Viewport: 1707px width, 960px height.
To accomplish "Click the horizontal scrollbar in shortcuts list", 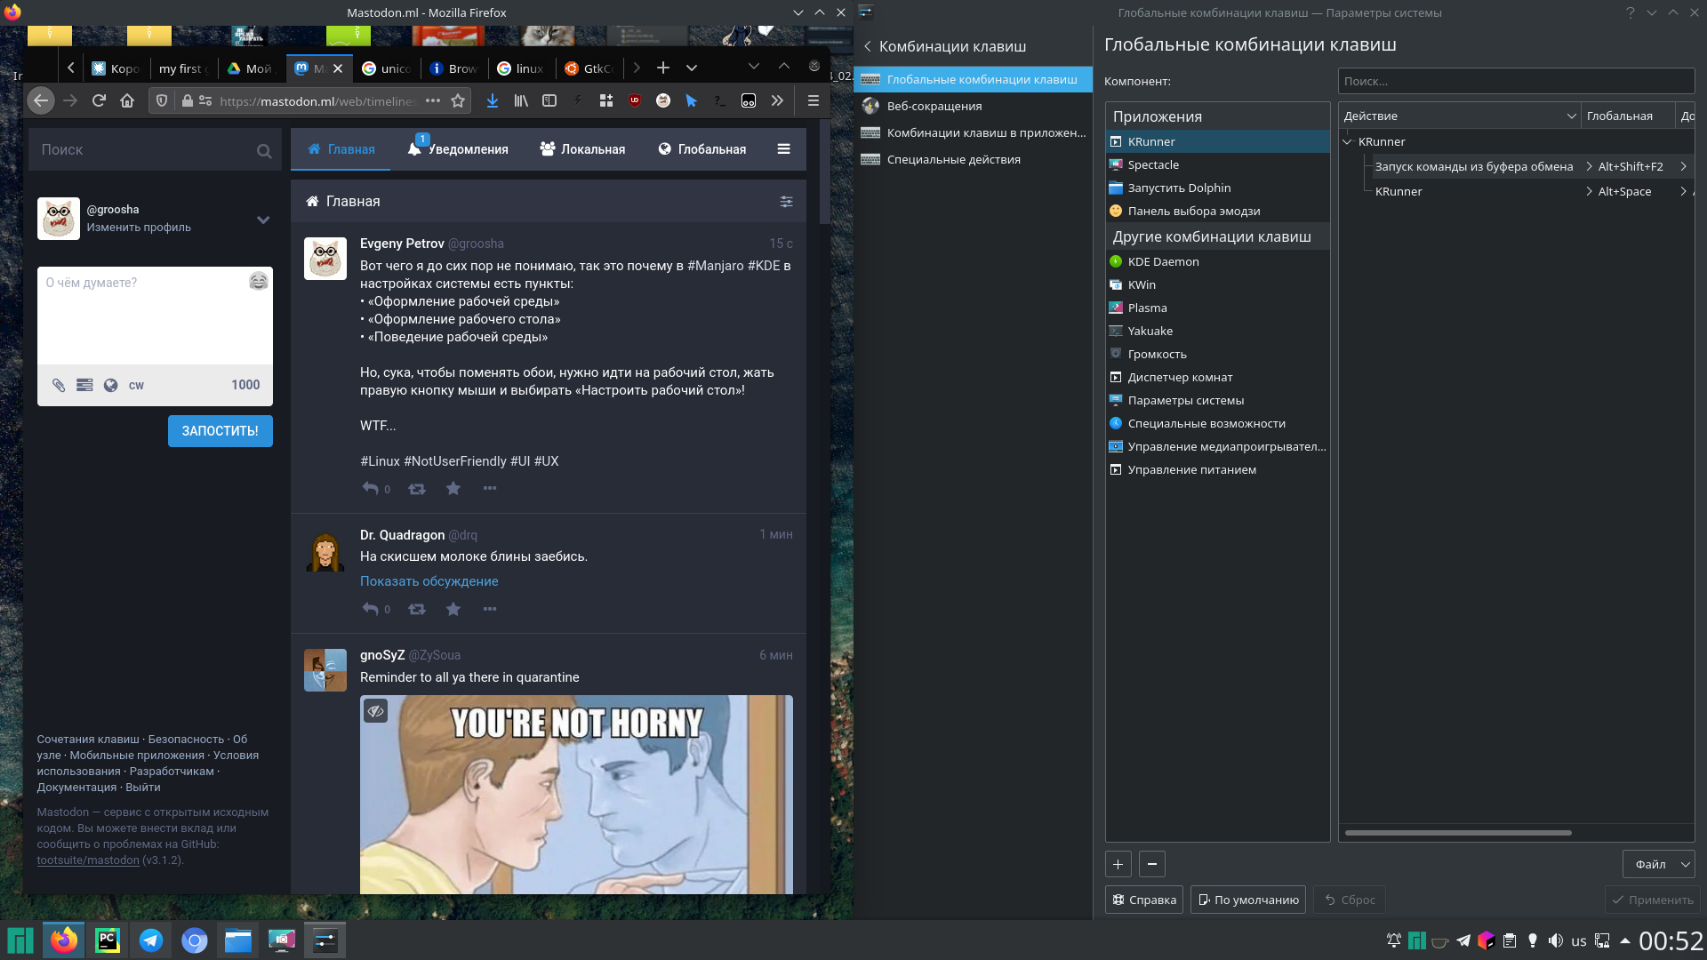I will click(1458, 832).
